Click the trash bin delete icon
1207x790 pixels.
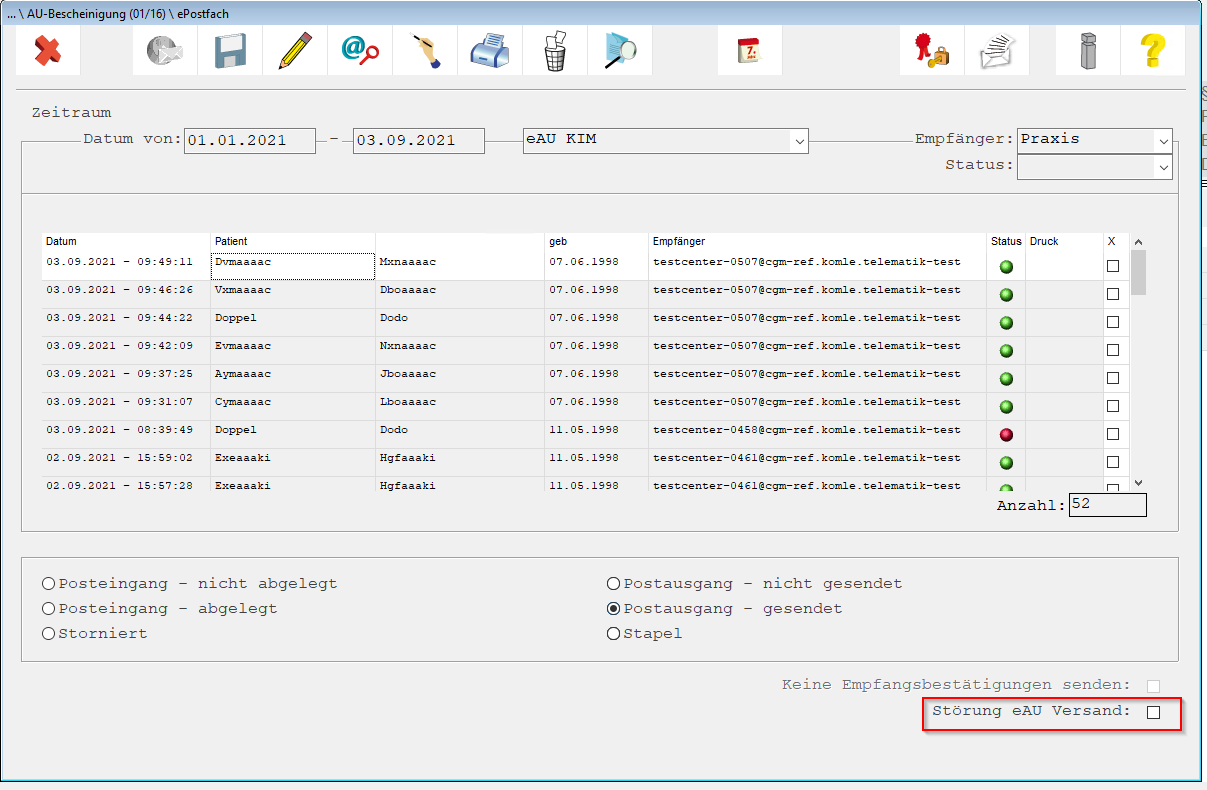[555, 50]
